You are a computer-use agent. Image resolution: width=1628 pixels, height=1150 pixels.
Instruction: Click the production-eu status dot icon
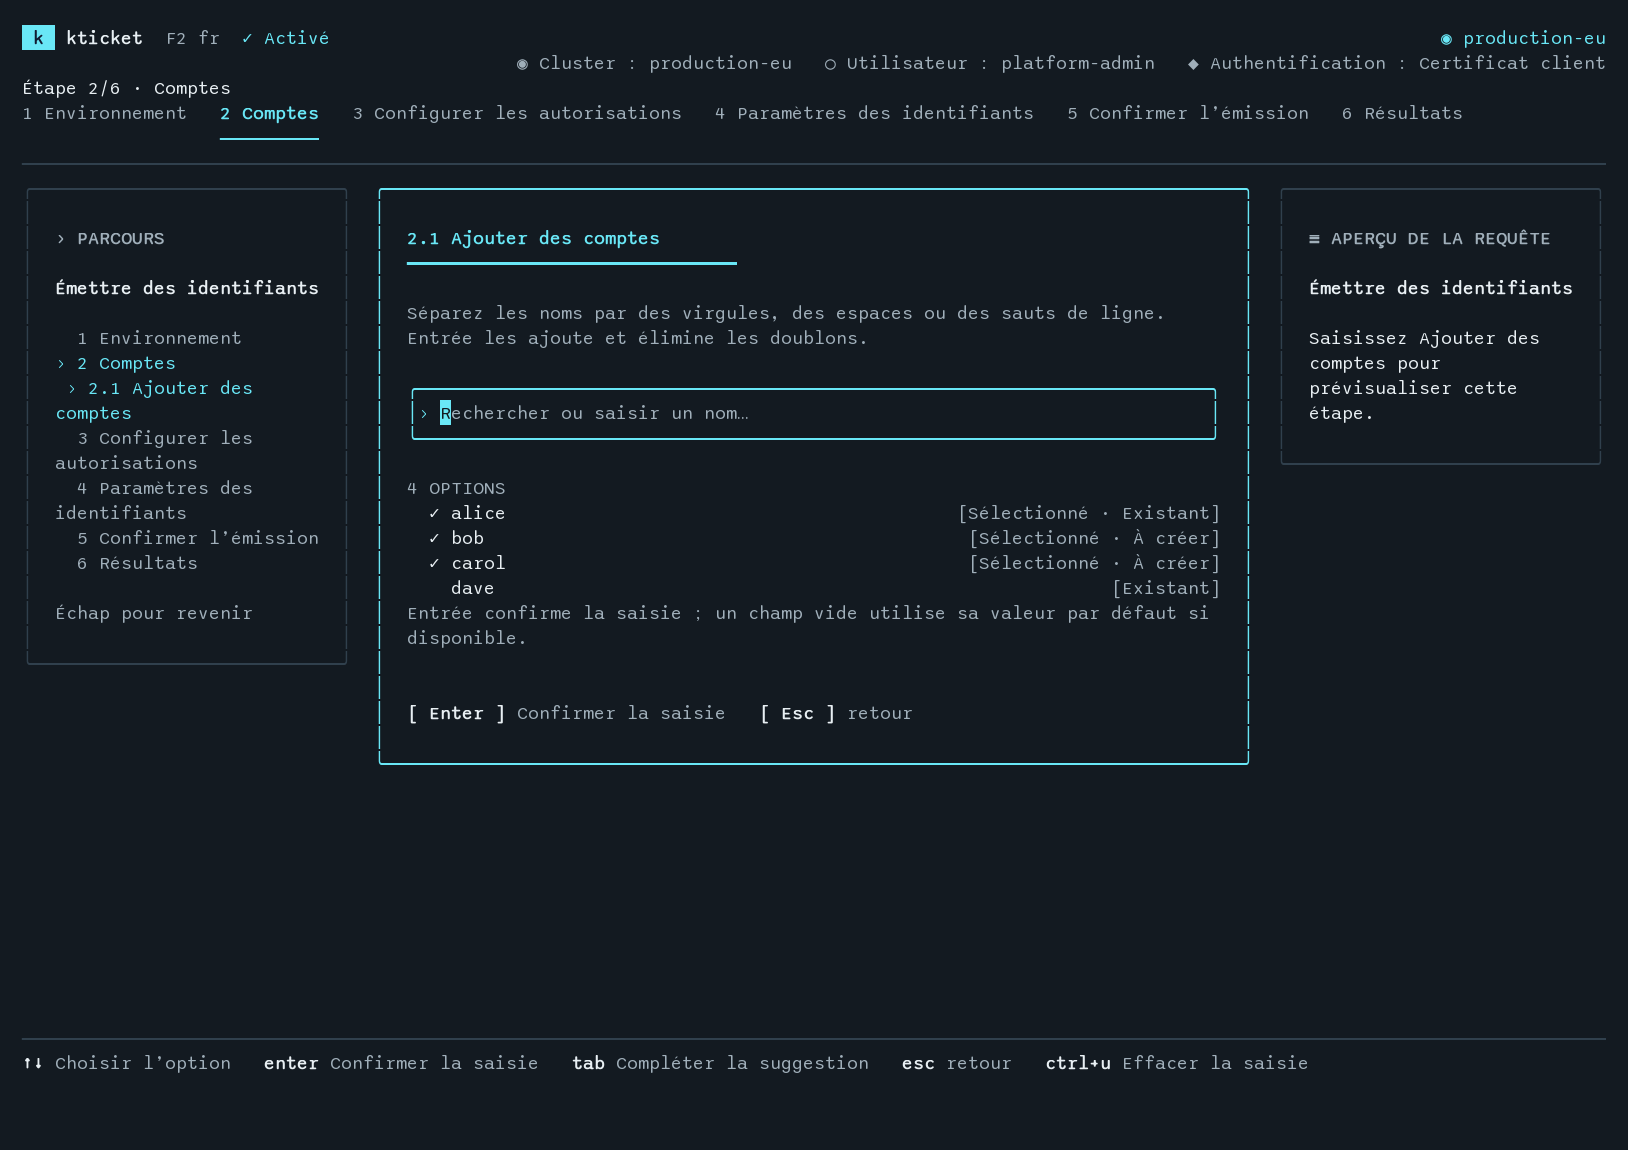click(1446, 39)
